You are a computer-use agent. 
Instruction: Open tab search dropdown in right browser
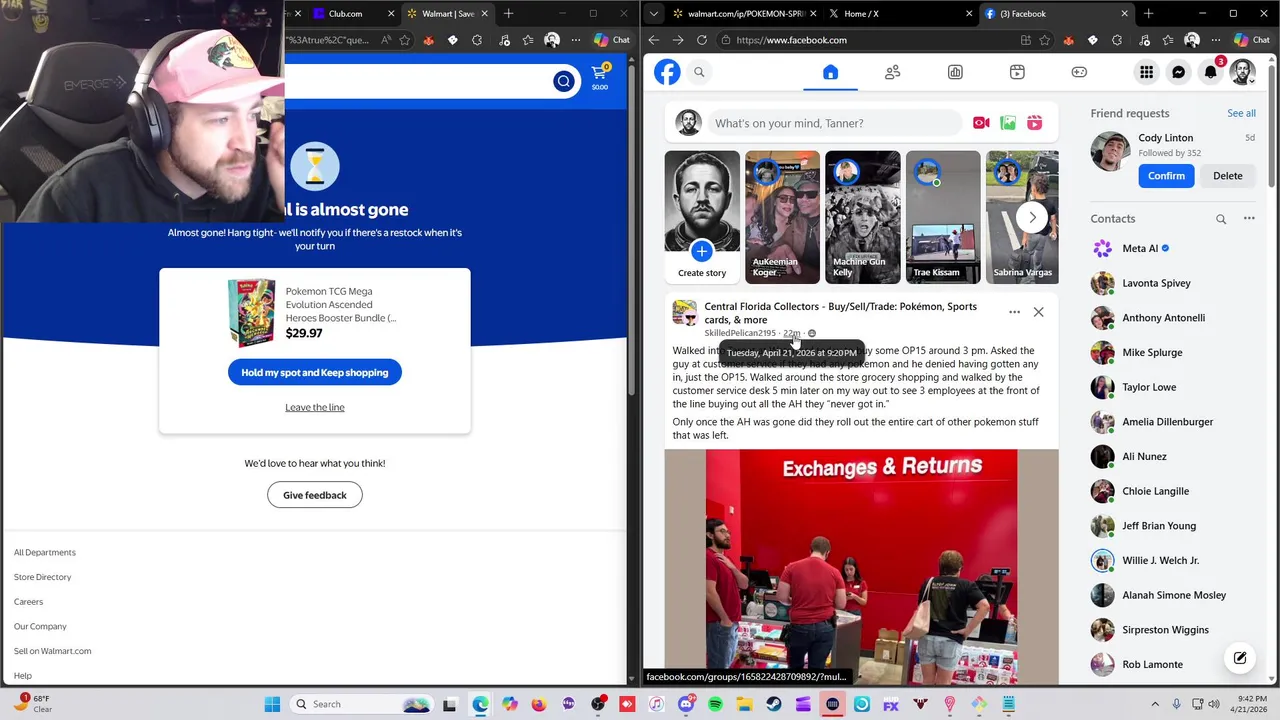click(653, 14)
